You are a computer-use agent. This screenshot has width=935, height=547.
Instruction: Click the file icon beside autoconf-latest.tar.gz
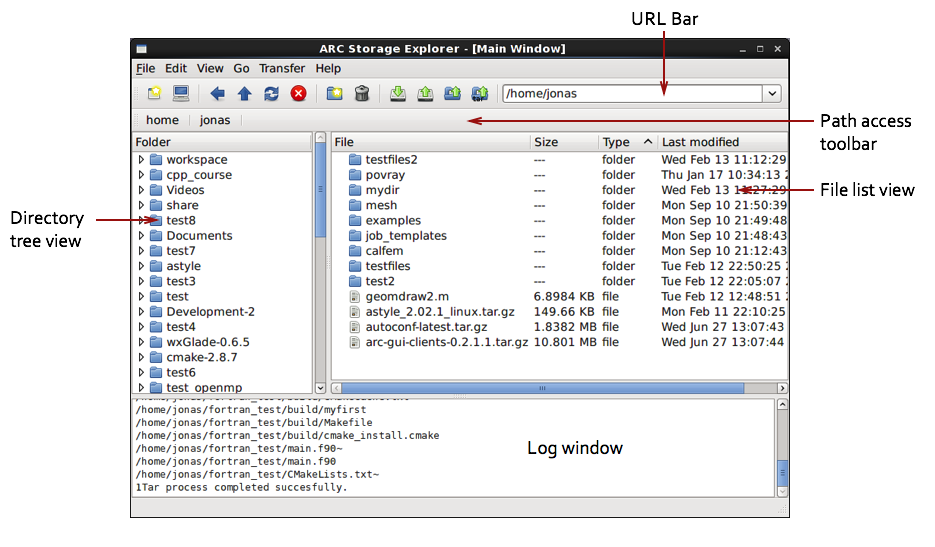tap(355, 327)
